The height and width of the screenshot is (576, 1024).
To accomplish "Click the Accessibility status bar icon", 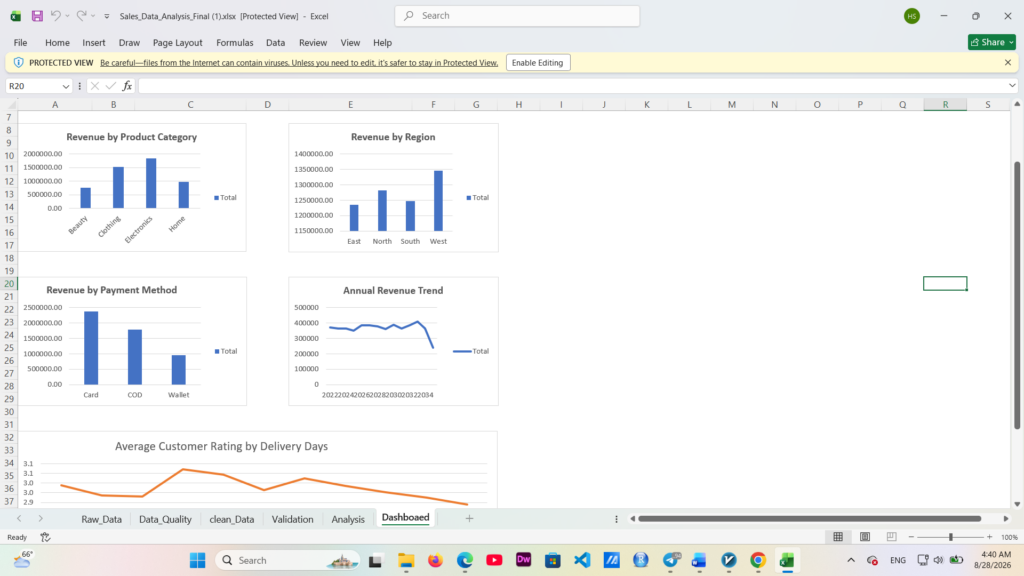I will tap(45, 537).
